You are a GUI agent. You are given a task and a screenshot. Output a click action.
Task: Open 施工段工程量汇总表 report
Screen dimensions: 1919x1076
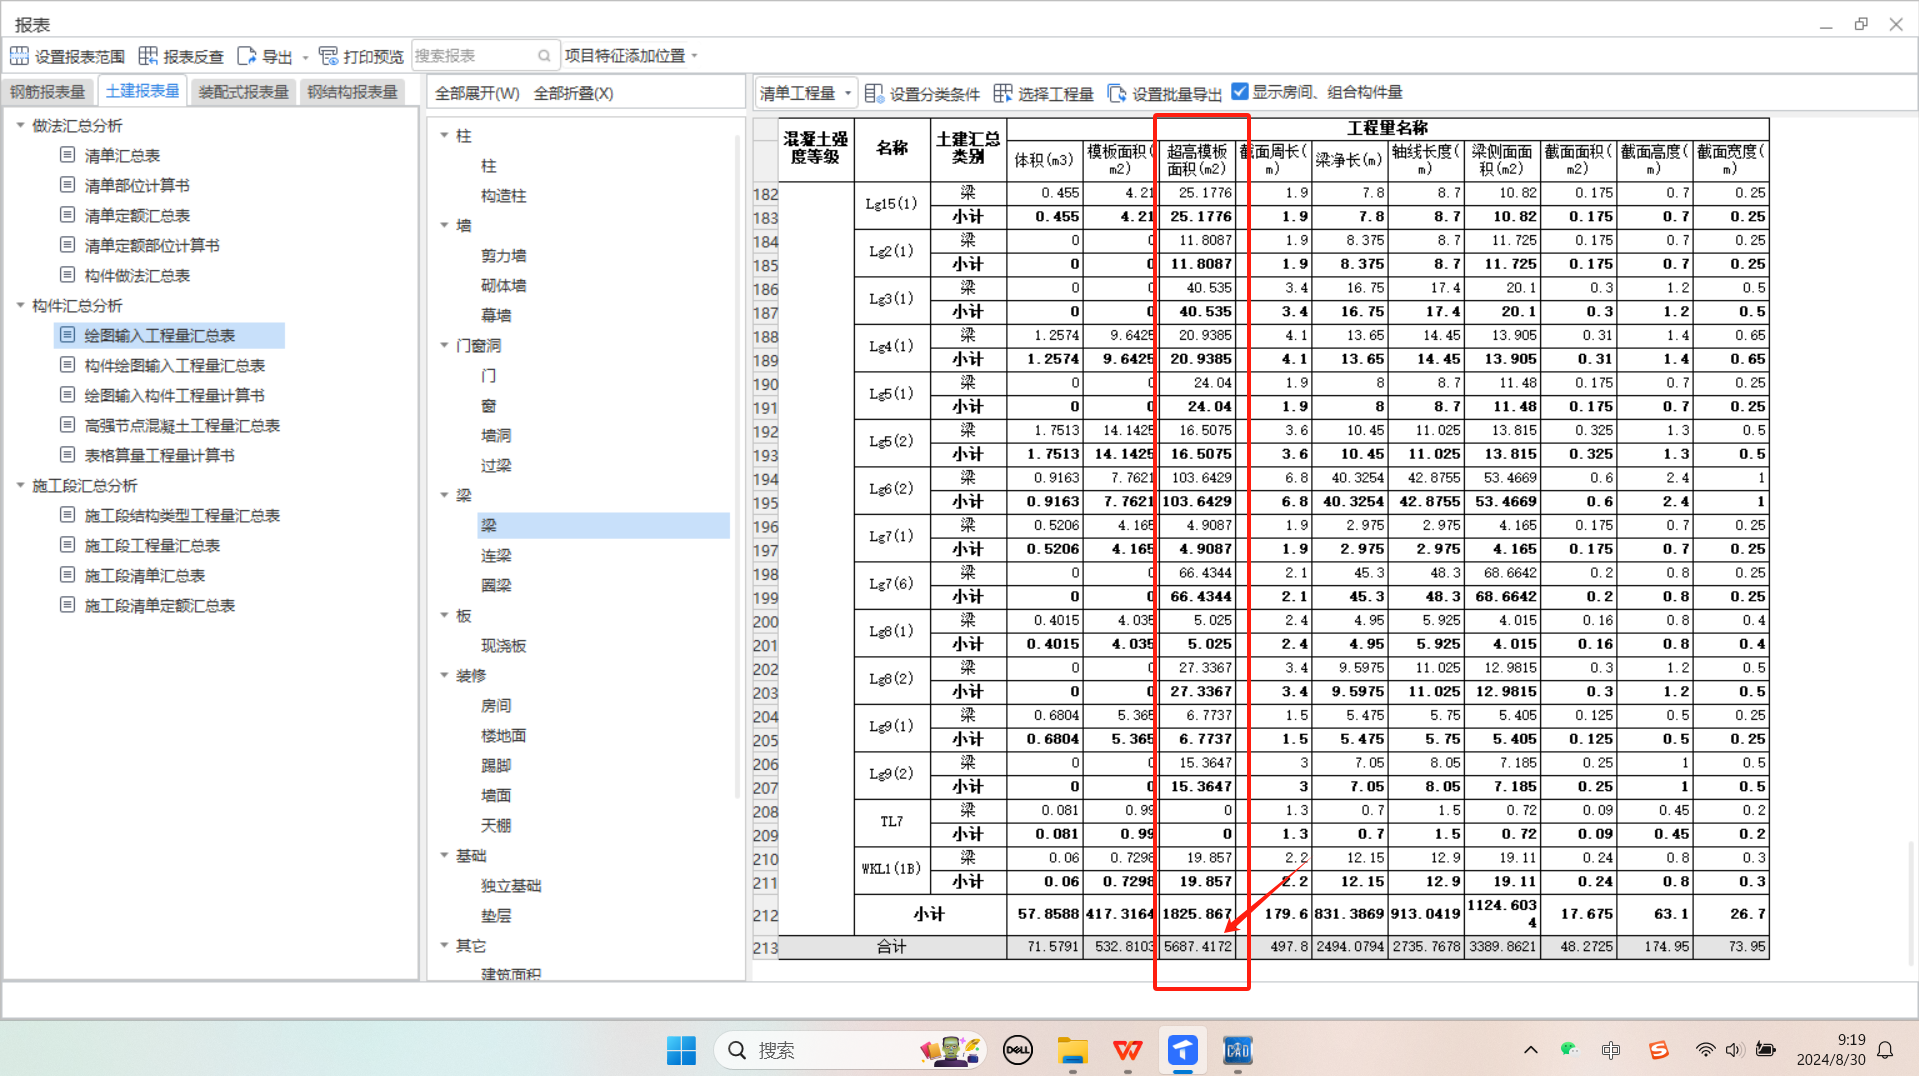(152, 545)
